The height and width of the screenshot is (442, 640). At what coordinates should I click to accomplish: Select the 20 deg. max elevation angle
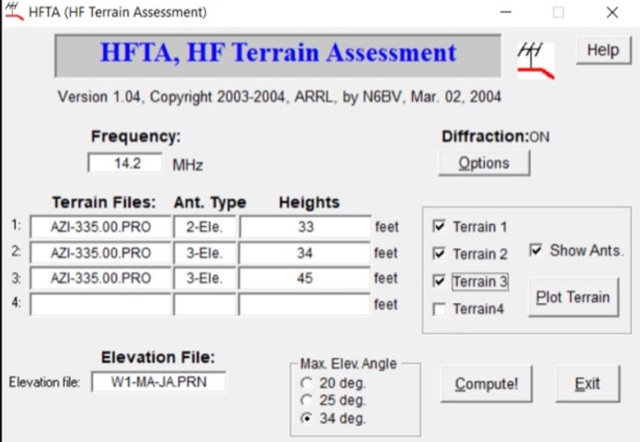(x=306, y=383)
